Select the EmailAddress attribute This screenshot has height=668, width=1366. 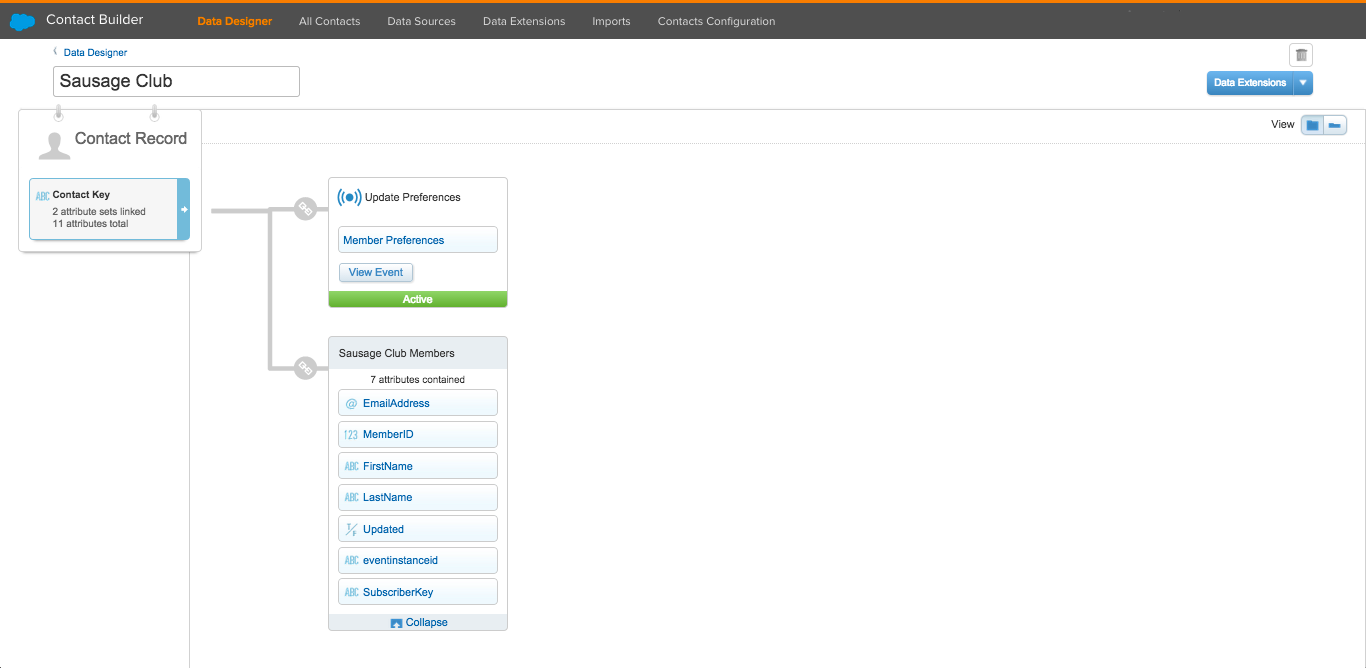point(418,403)
